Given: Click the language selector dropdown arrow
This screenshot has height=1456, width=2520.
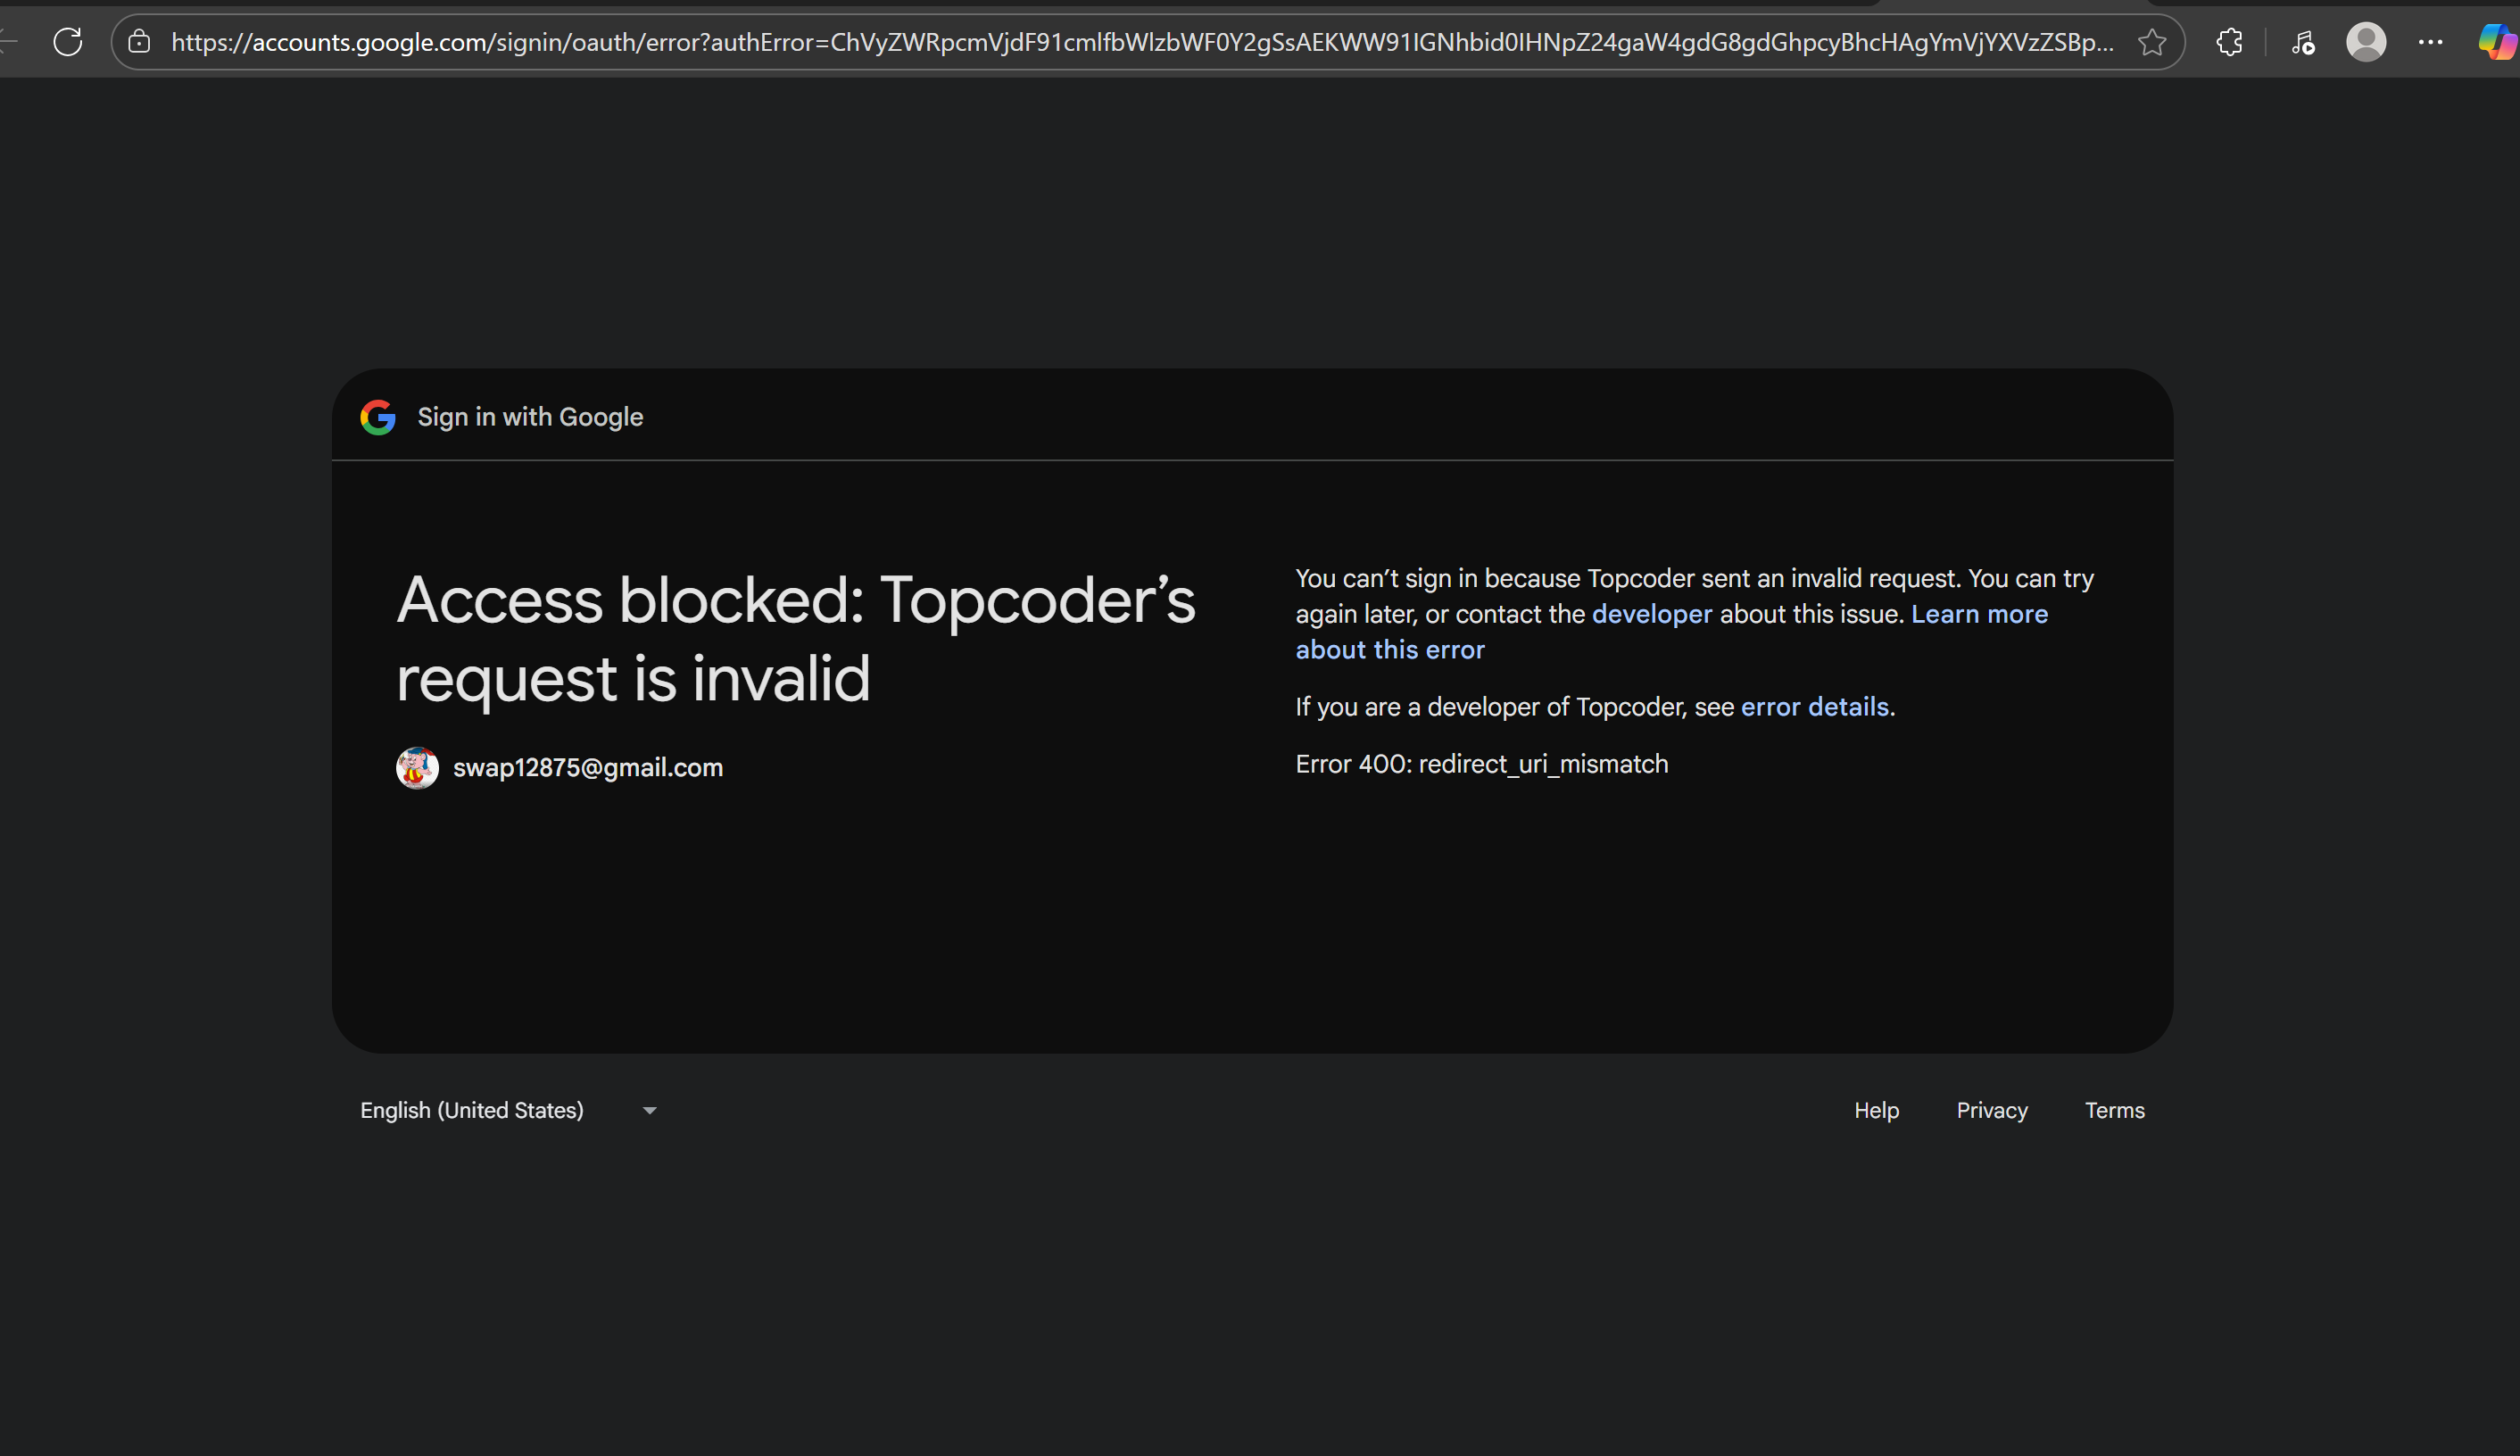Looking at the screenshot, I should (x=649, y=1111).
